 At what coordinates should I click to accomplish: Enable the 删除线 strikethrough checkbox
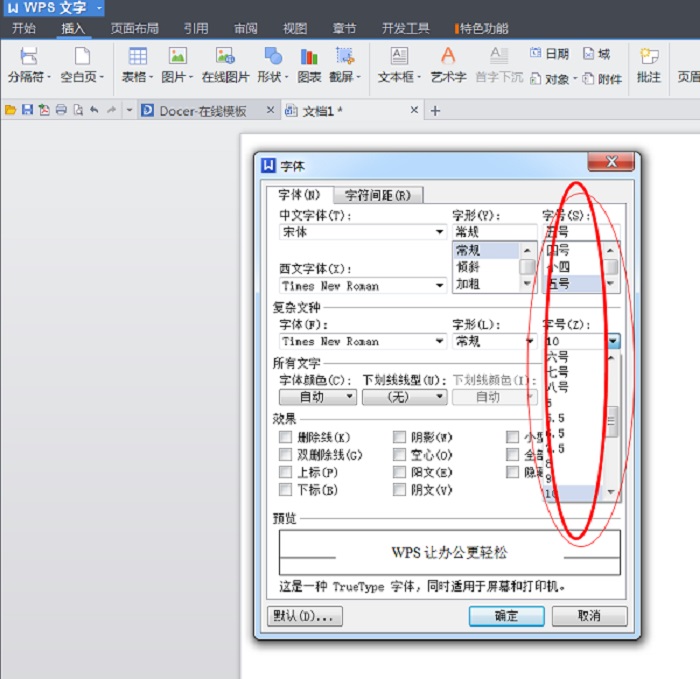(x=286, y=437)
